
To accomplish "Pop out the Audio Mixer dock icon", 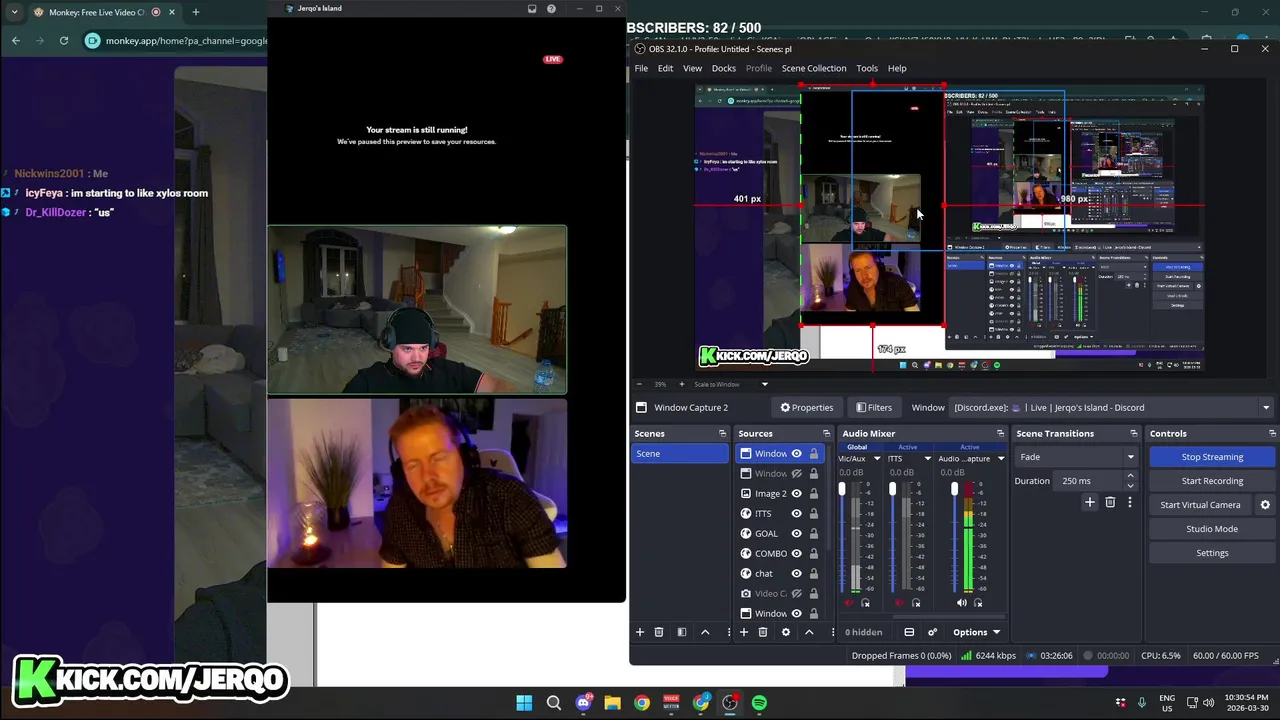I will tap(1000, 433).
